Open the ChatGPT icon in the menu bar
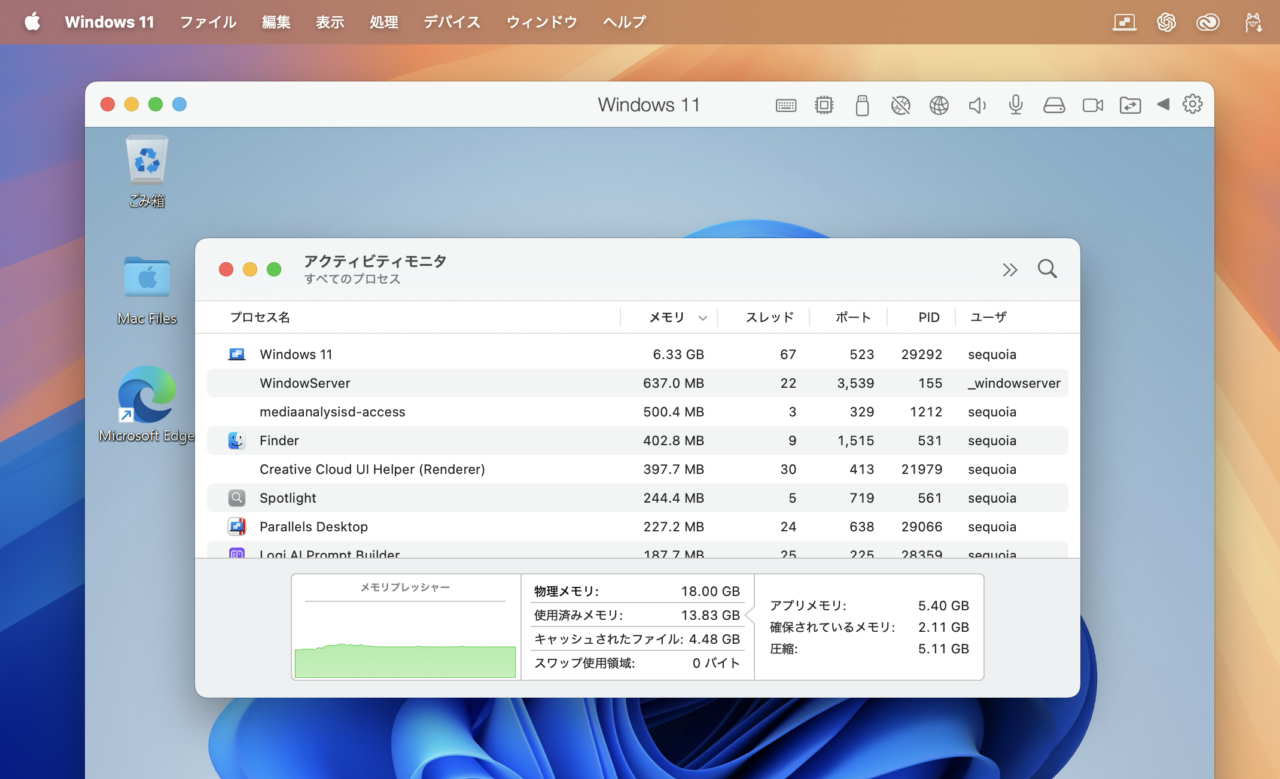 coord(1166,22)
